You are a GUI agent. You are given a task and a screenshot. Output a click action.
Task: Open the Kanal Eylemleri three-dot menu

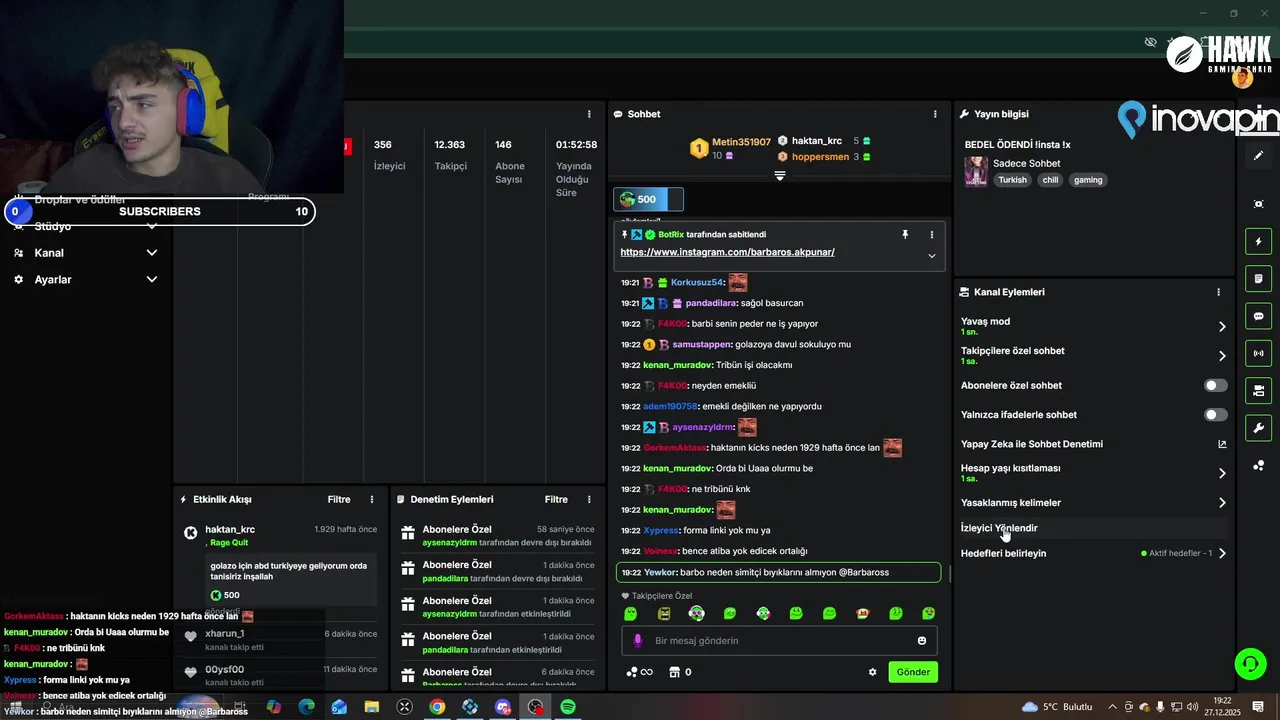tap(1218, 292)
